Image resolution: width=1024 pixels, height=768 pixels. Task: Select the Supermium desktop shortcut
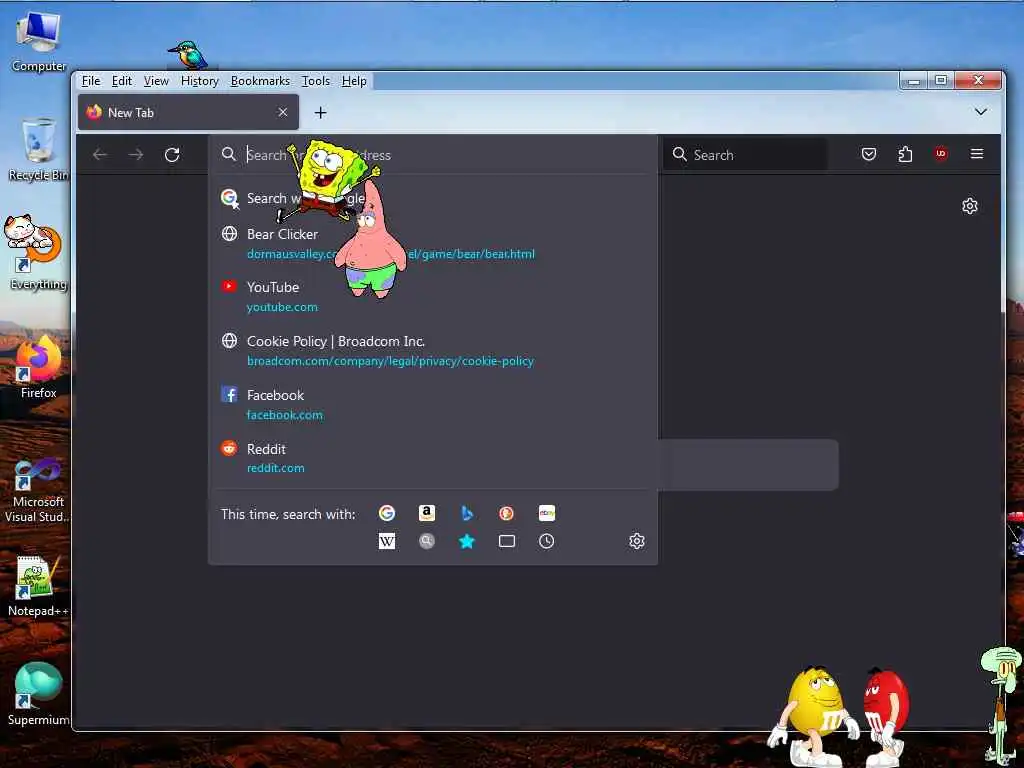coord(38,694)
